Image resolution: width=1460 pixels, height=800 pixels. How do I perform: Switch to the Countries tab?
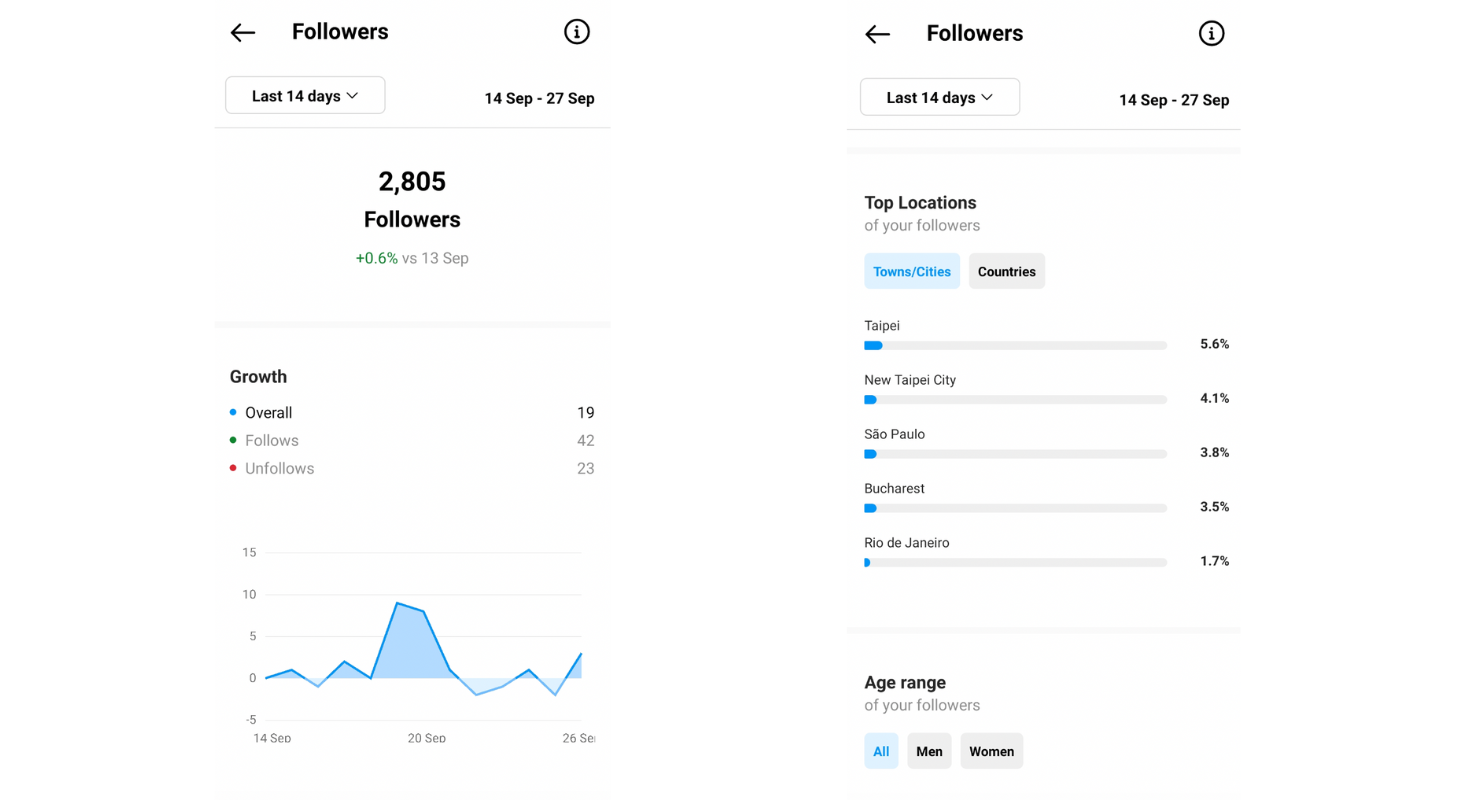pos(1007,271)
